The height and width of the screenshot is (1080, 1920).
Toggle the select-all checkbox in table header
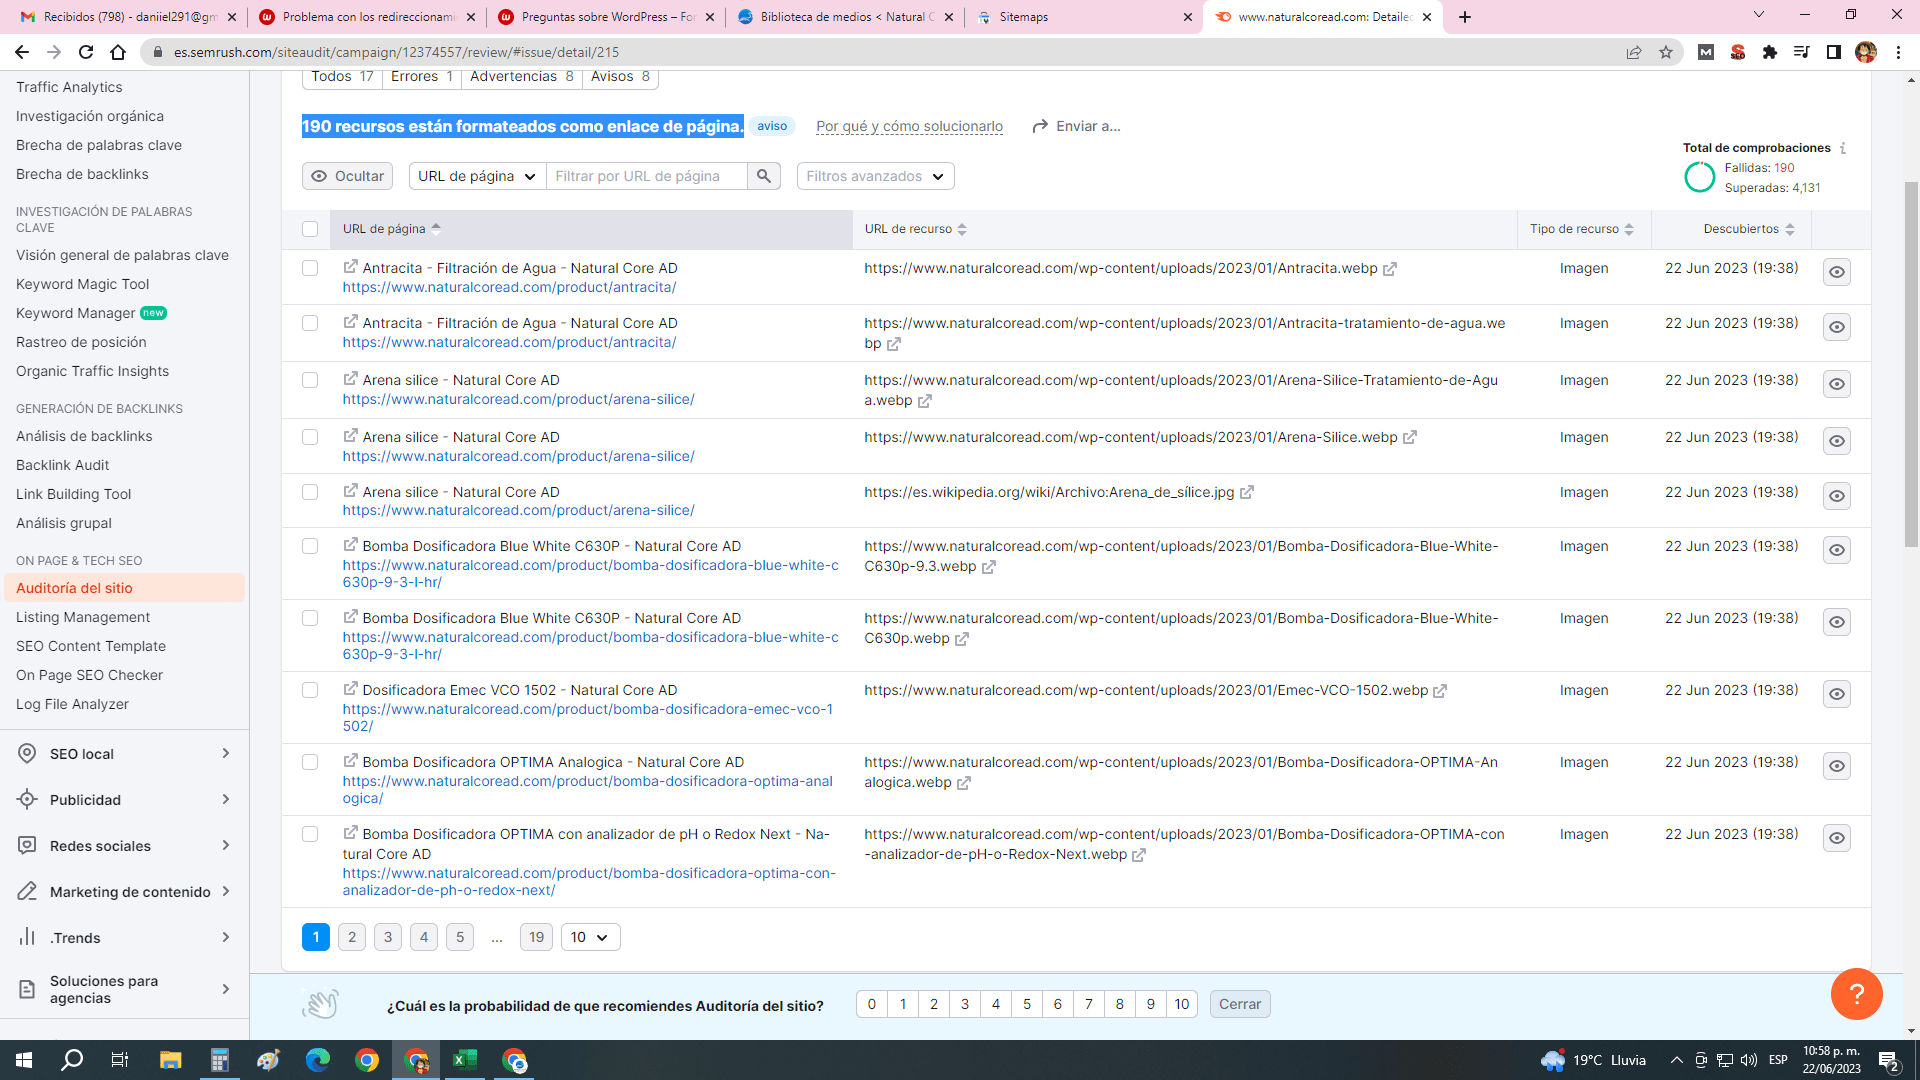(x=310, y=229)
